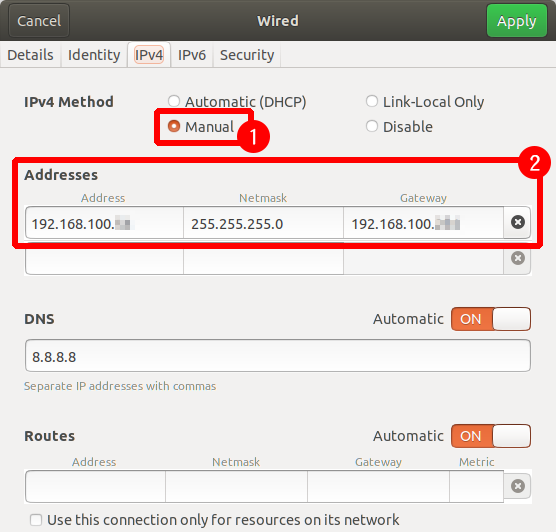Click the empty second-row Netmask field
The height and width of the screenshot is (532, 556).
(x=263, y=261)
